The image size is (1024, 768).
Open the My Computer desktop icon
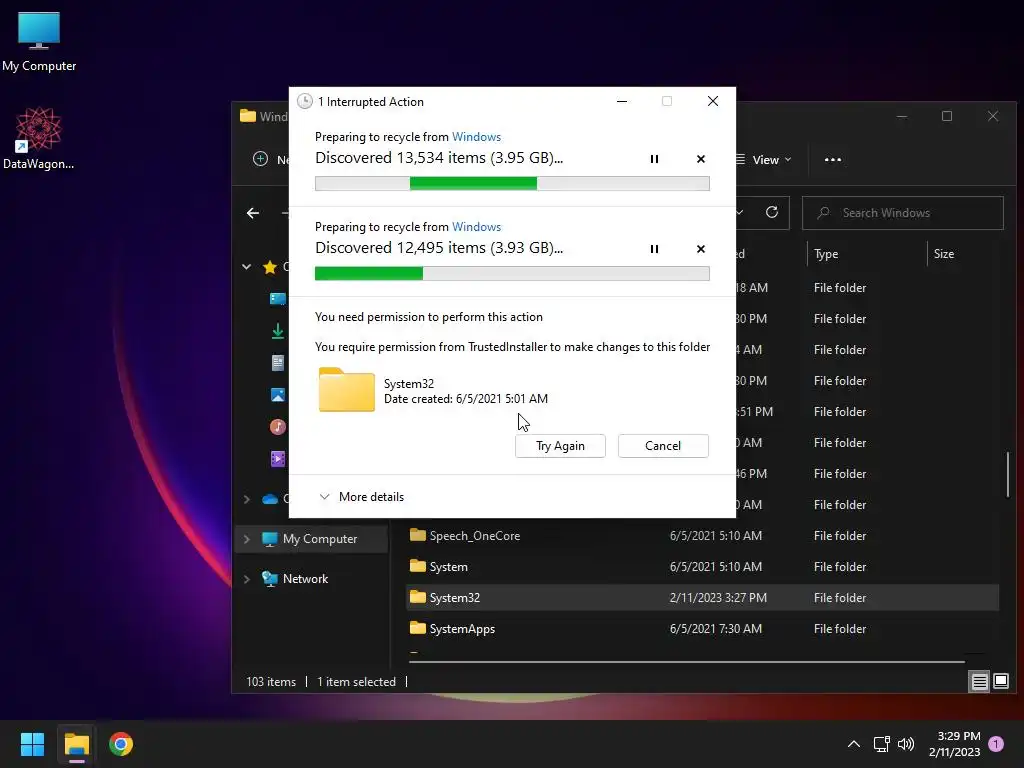coord(39,41)
